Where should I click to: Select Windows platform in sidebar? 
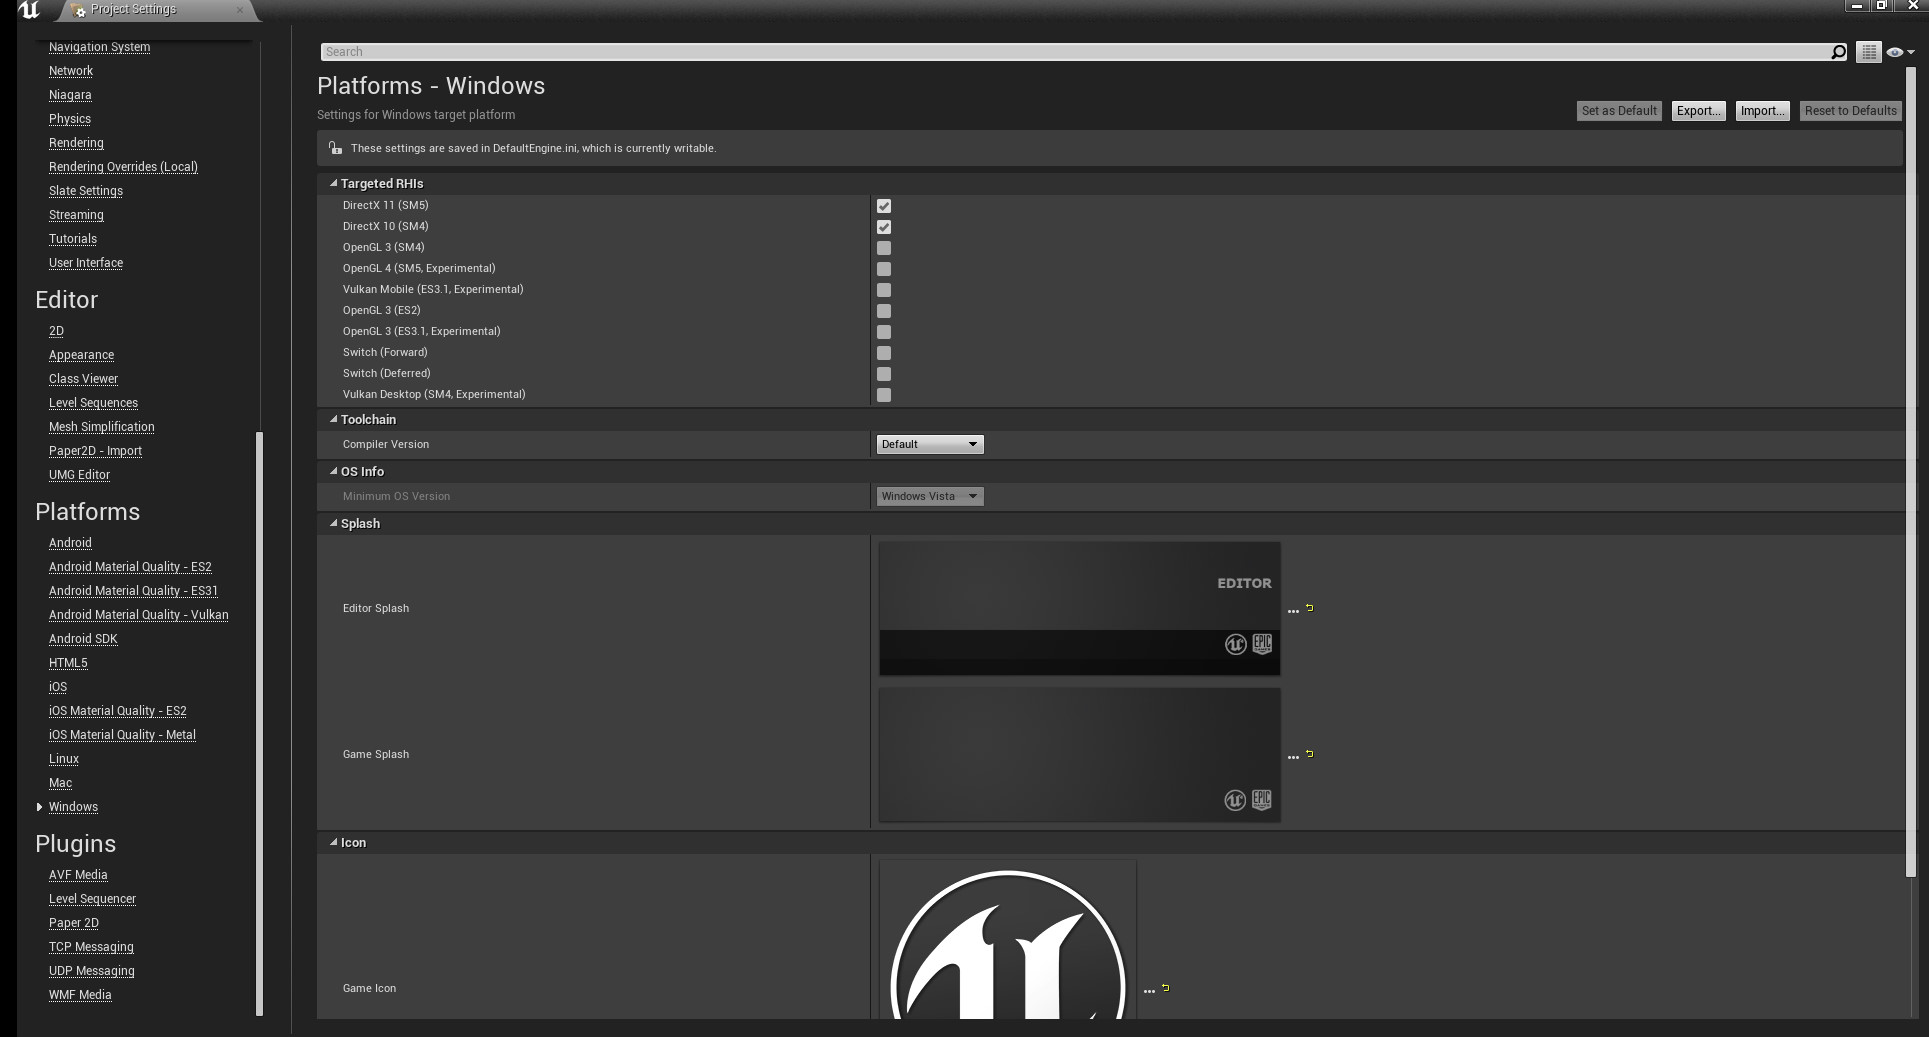[73, 807]
